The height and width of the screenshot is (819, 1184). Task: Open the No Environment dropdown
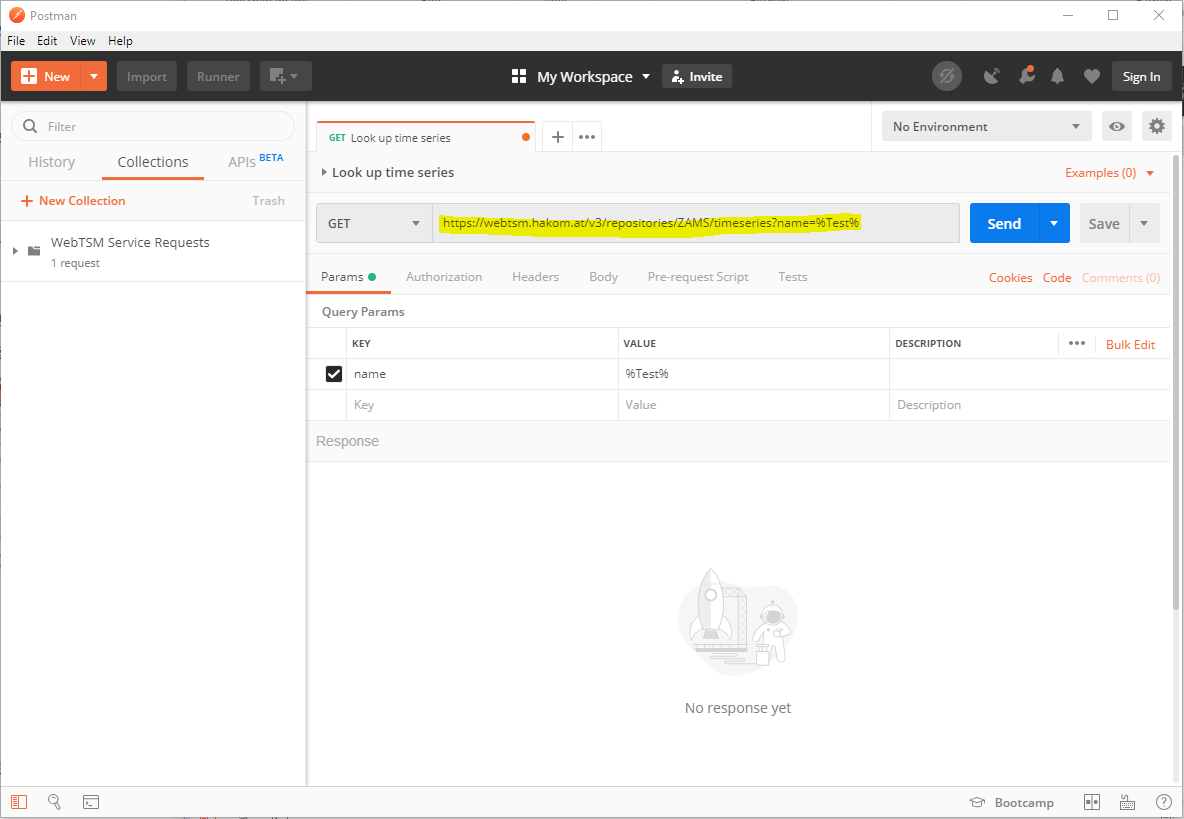point(986,126)
